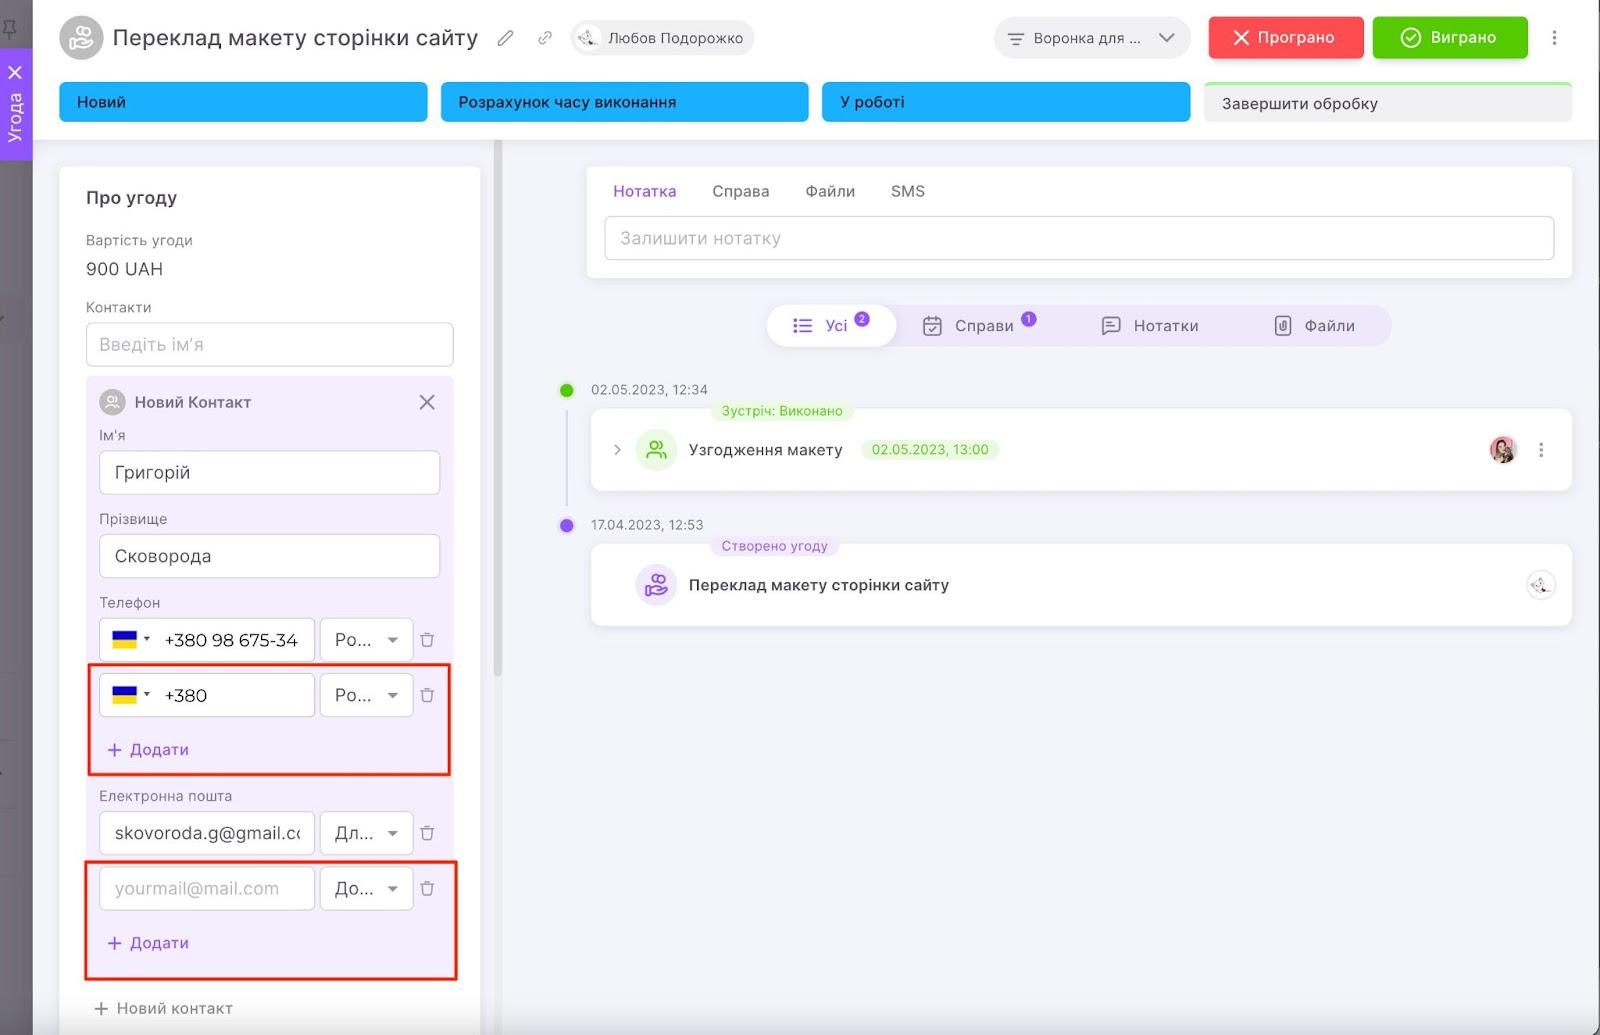1600x1035 pixels.
Task: Switch to the Справа tab
Action: click(x=740, y=191)
